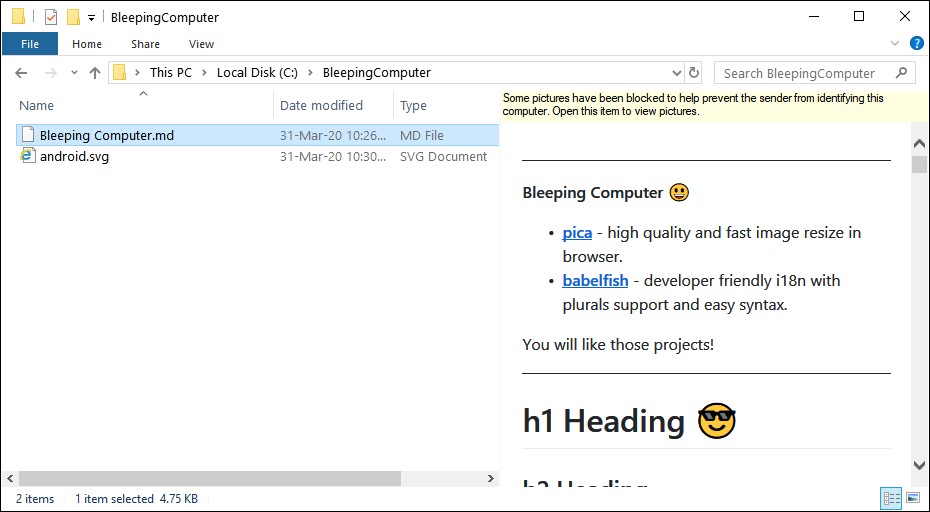Click the MD File type cell
The height and width of the screenshot is (512, 930).
click(422, 135)
